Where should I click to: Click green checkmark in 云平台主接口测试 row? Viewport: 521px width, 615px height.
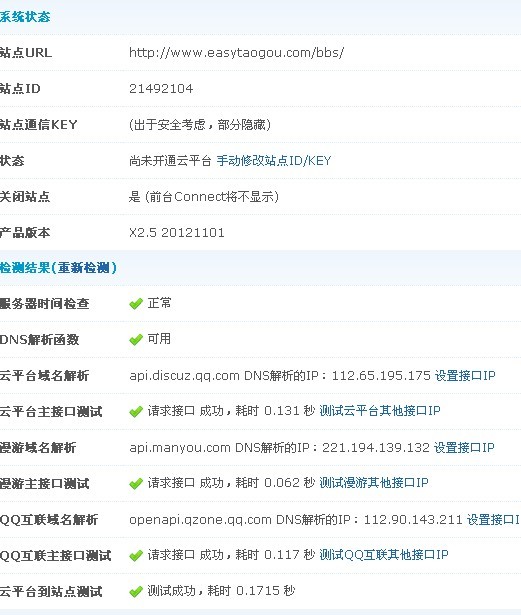coord(136,412)
